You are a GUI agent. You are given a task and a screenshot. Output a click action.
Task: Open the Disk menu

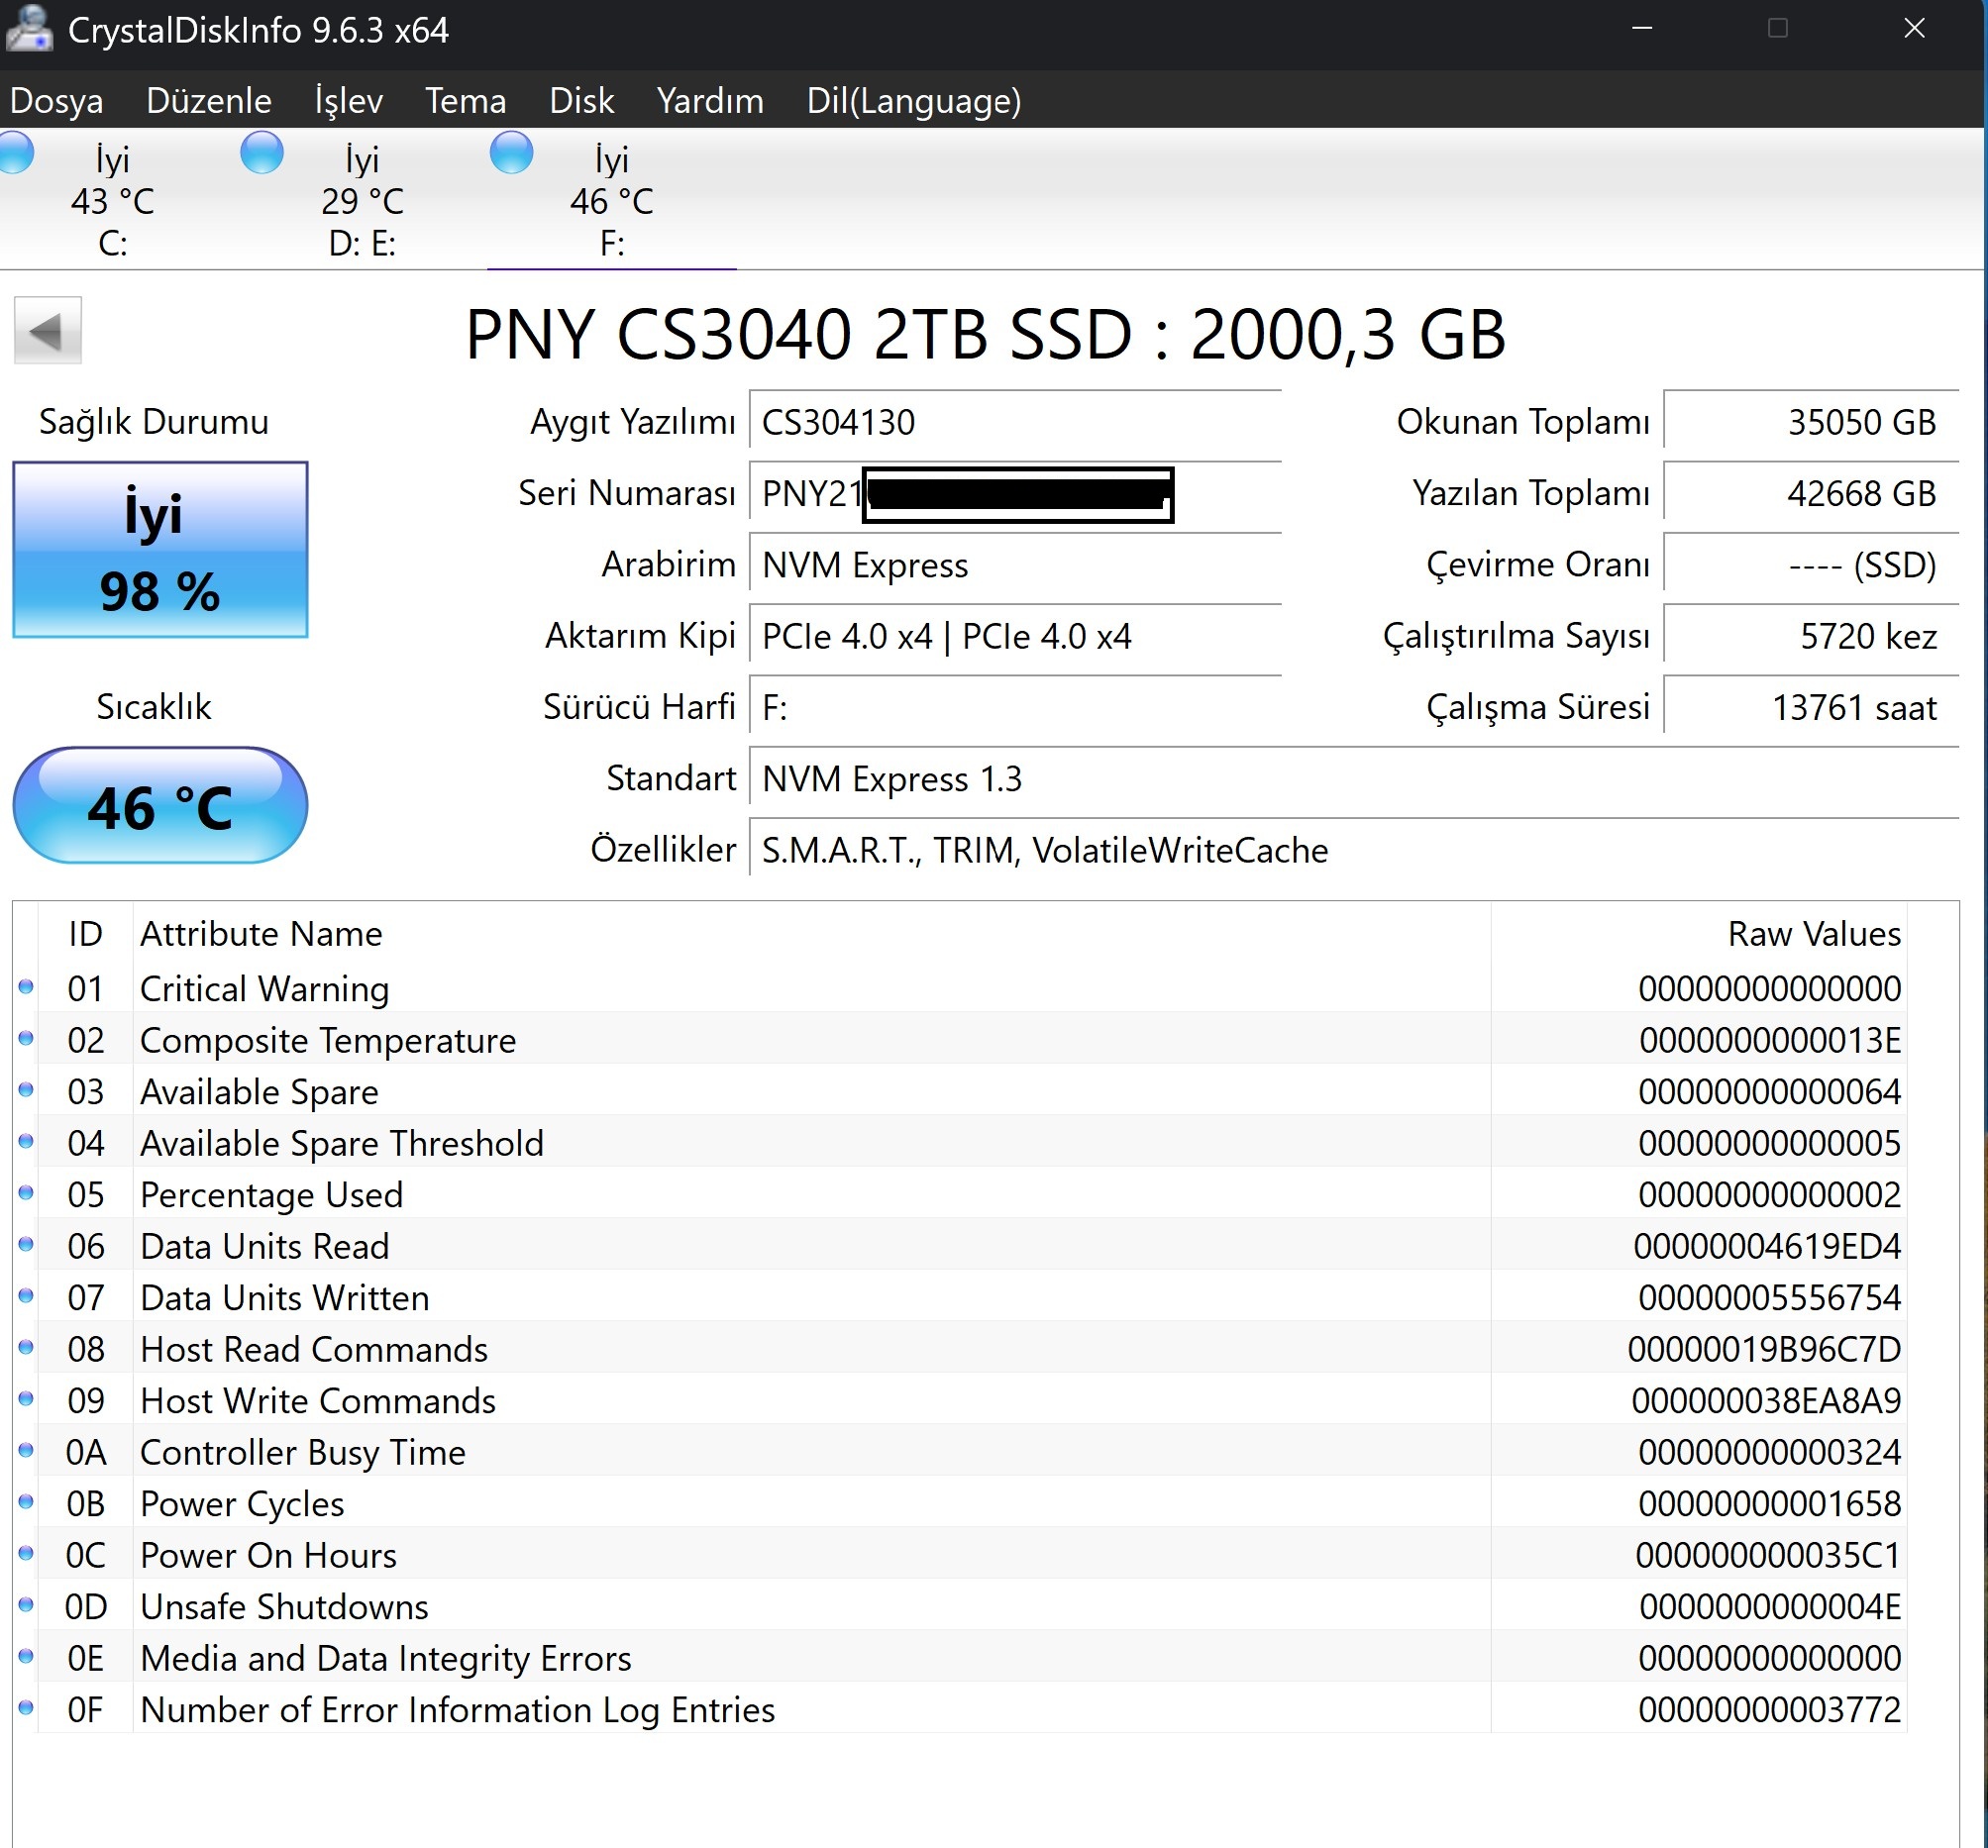581,101
